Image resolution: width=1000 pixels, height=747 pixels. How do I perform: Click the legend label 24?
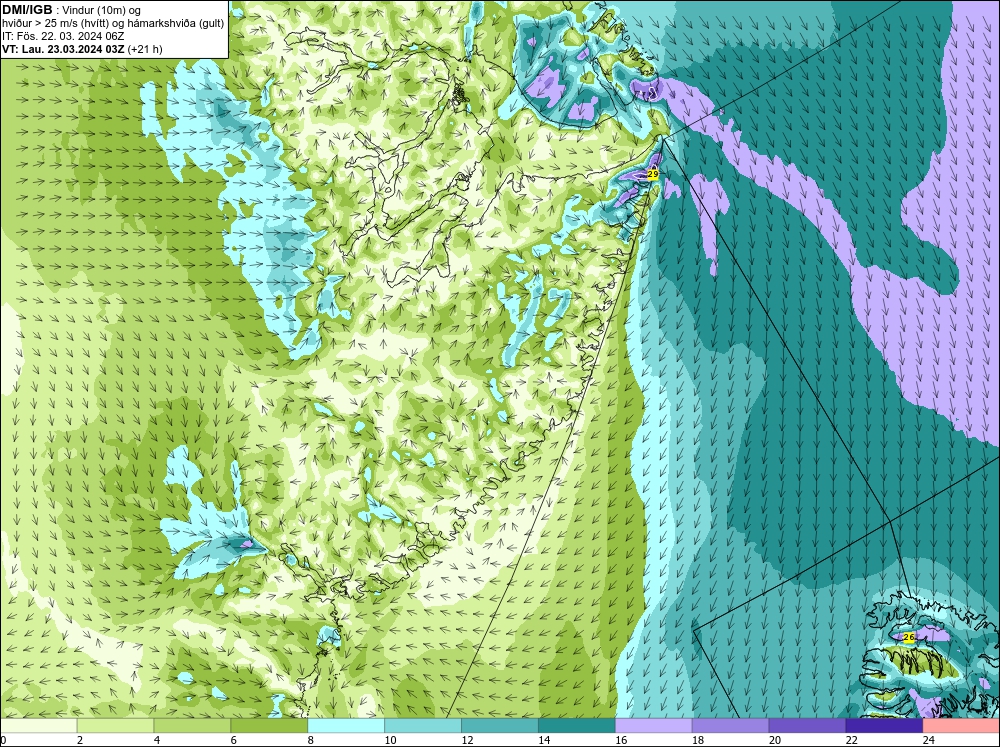[929, 740]
